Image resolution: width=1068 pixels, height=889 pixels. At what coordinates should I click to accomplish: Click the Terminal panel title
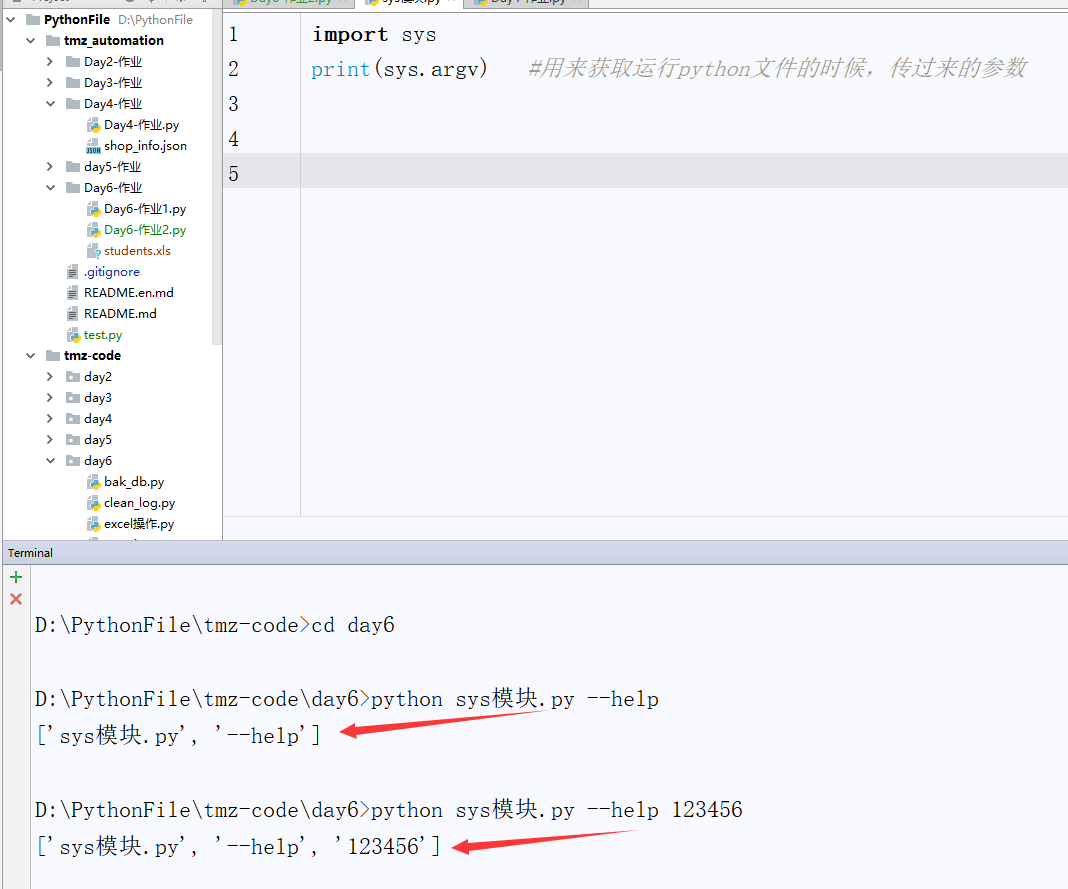point(30,553)
